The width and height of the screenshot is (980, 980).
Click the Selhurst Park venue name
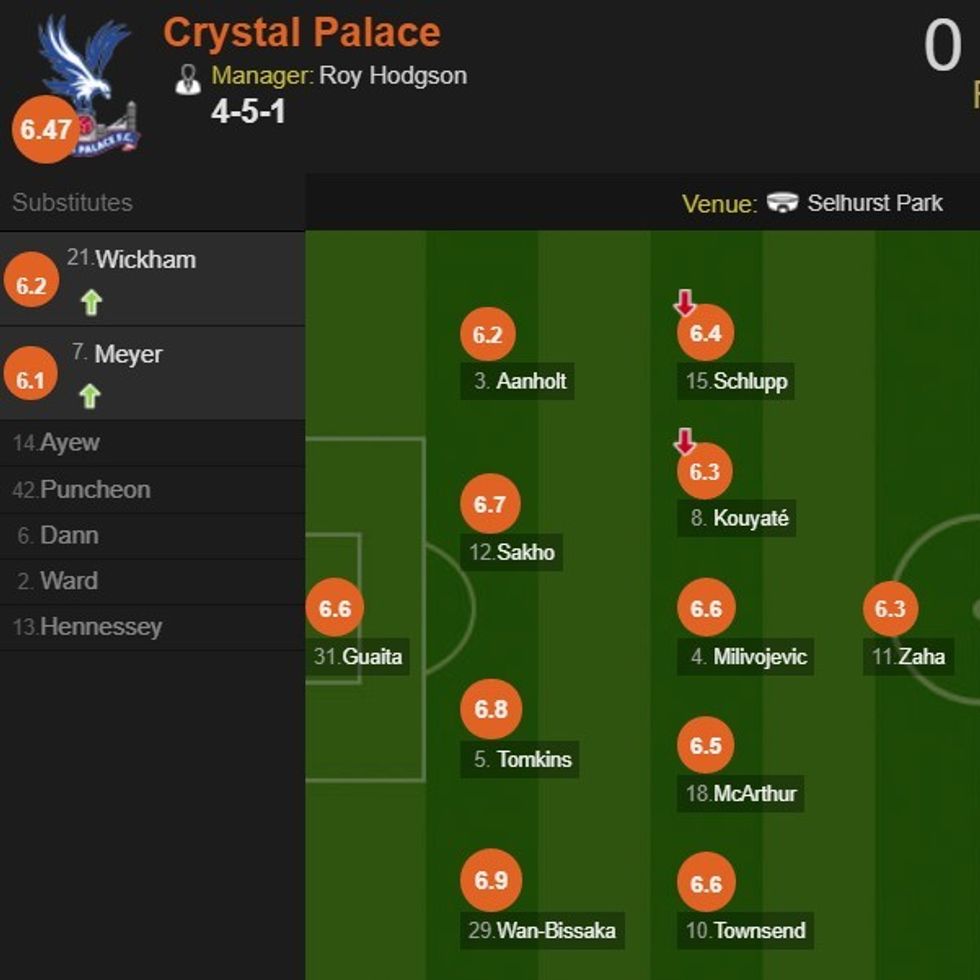coord(874,203)
